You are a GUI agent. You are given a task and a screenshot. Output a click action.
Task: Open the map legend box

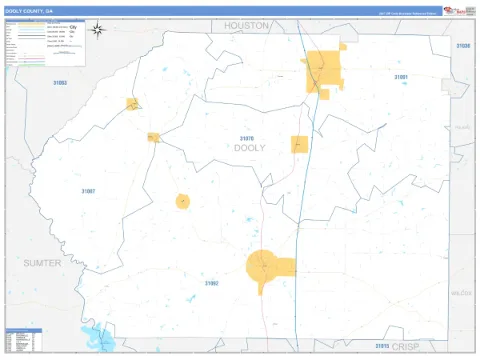tap(45, 43)
